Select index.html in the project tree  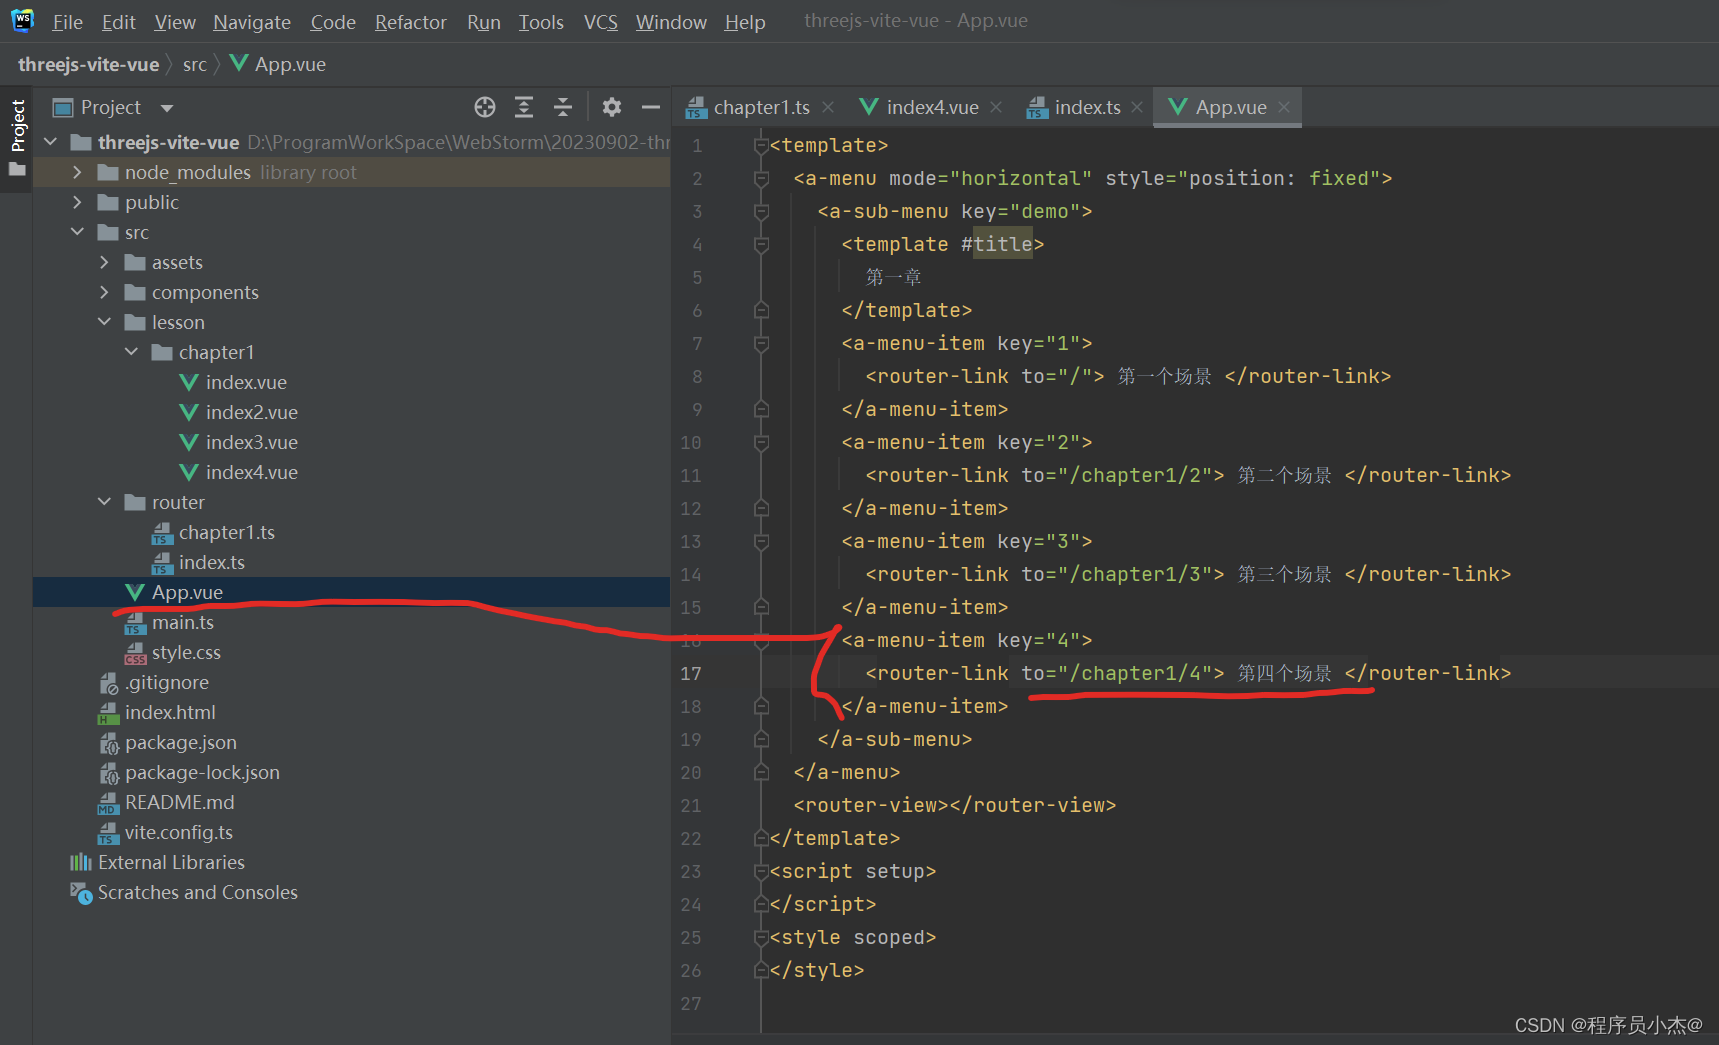coord(170,712)
